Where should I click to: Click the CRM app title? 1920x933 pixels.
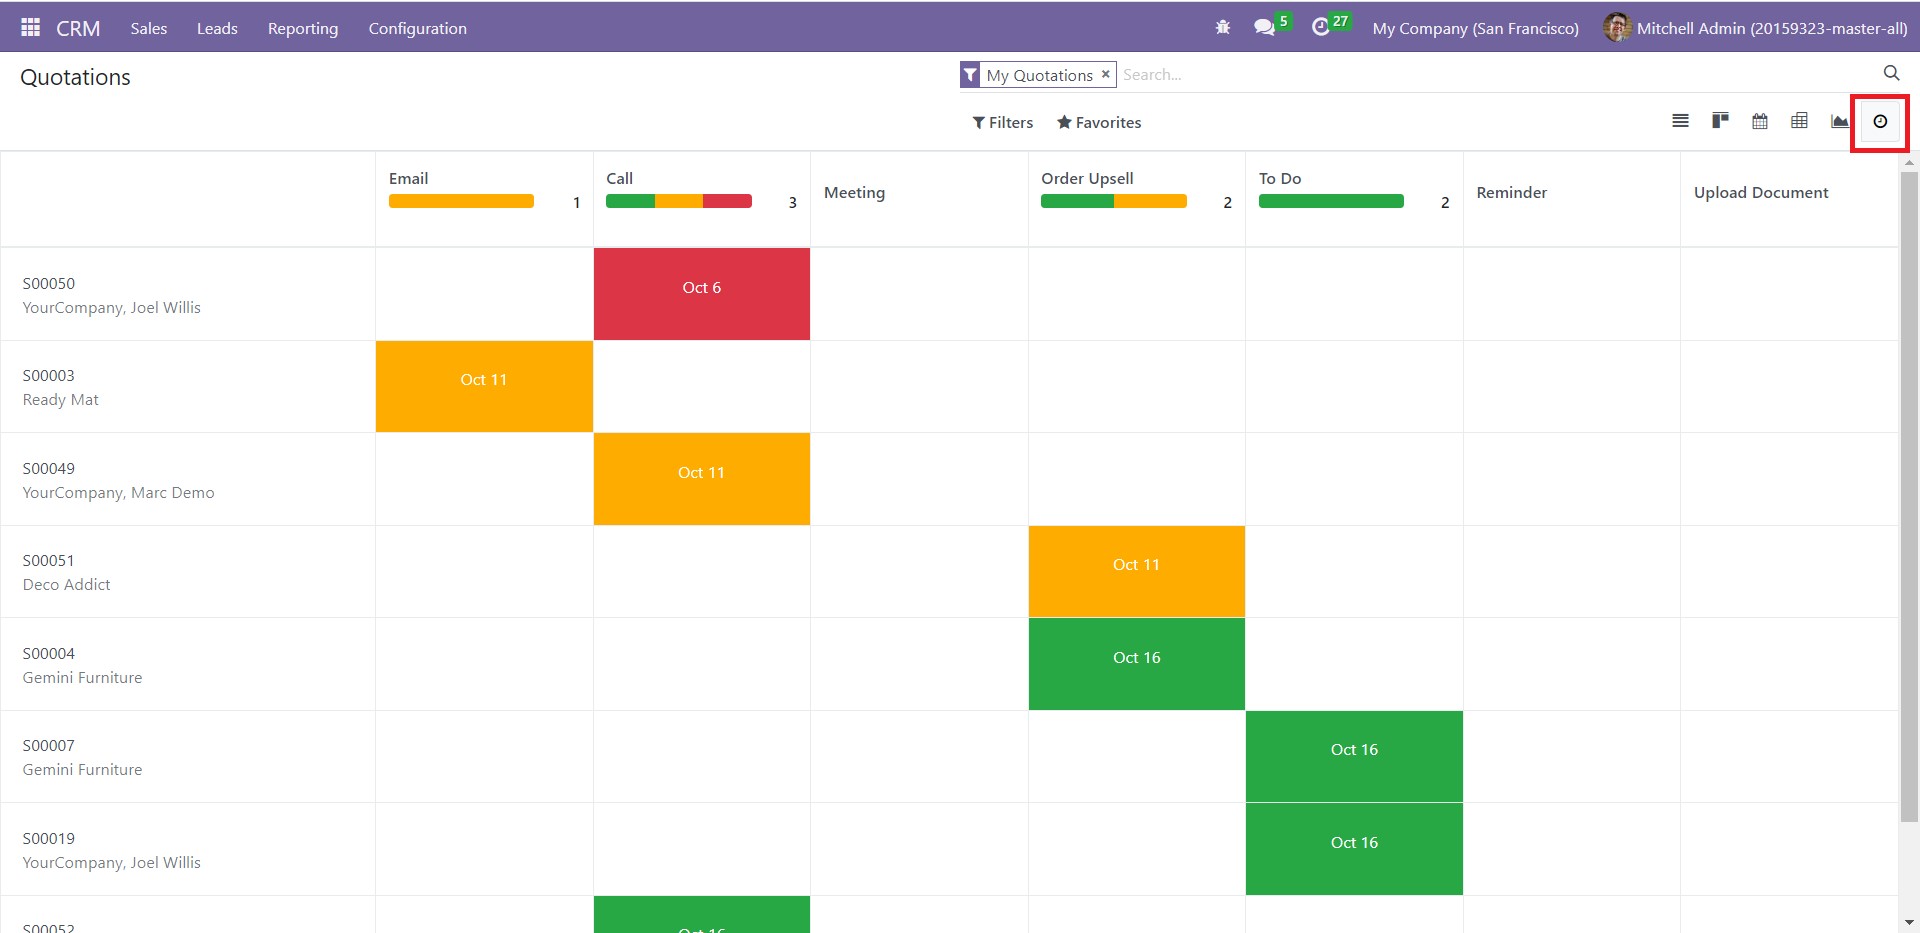[x=78, y=28]
